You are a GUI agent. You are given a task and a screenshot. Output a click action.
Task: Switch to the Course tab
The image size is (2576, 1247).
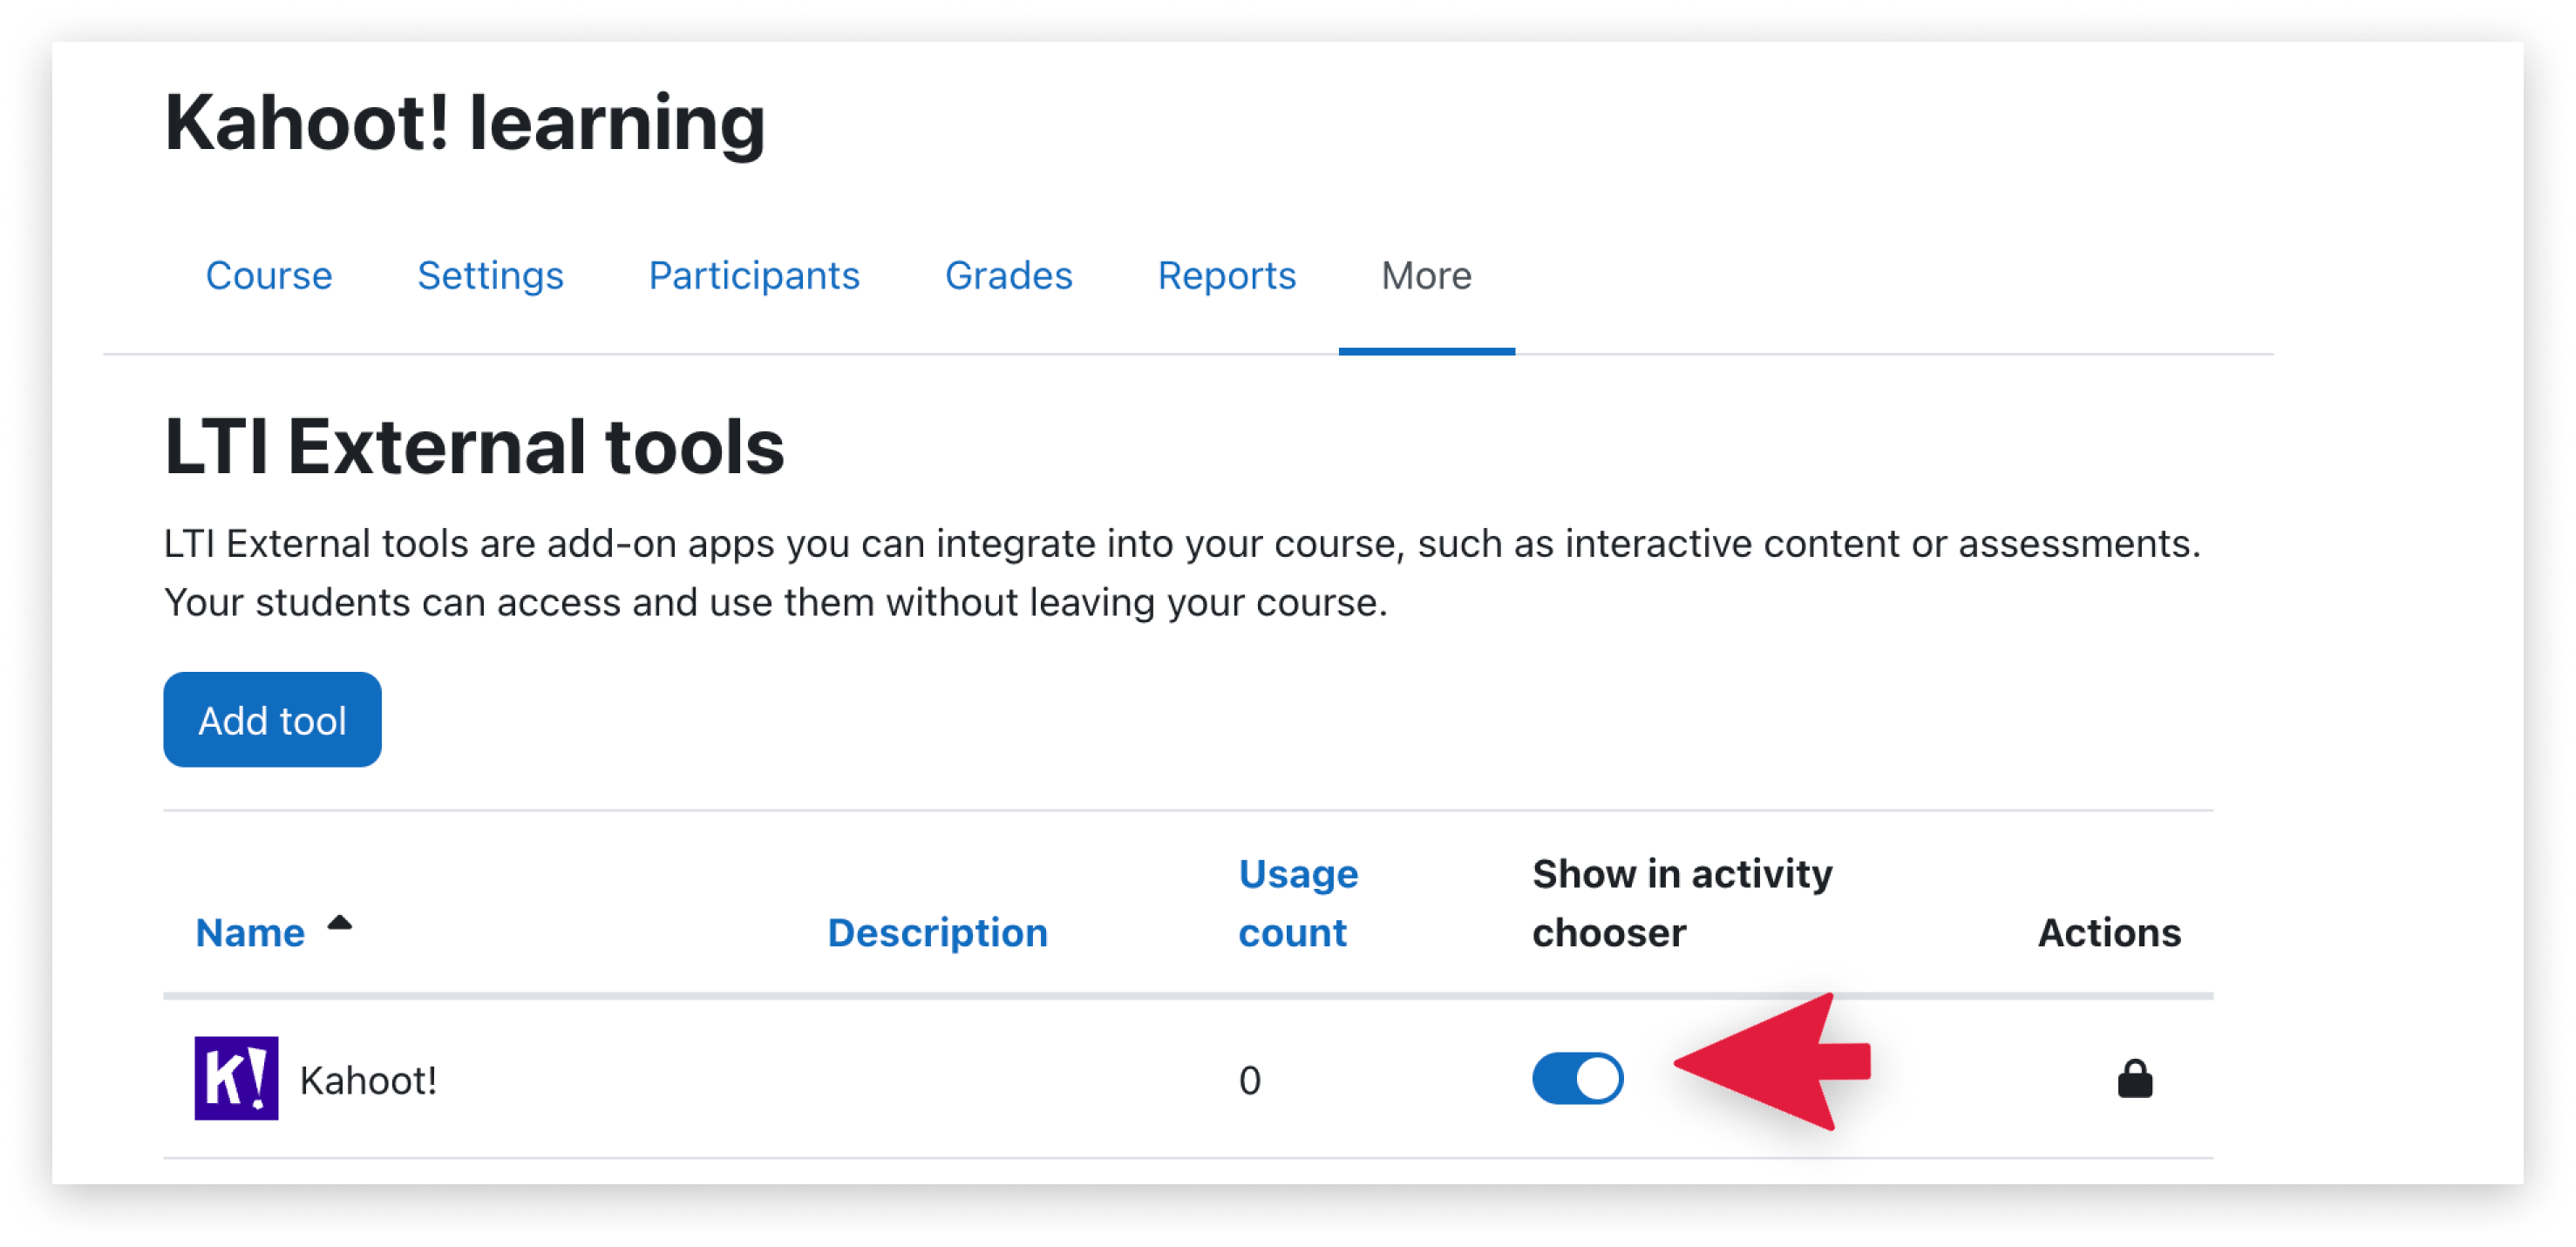[269, 275]
